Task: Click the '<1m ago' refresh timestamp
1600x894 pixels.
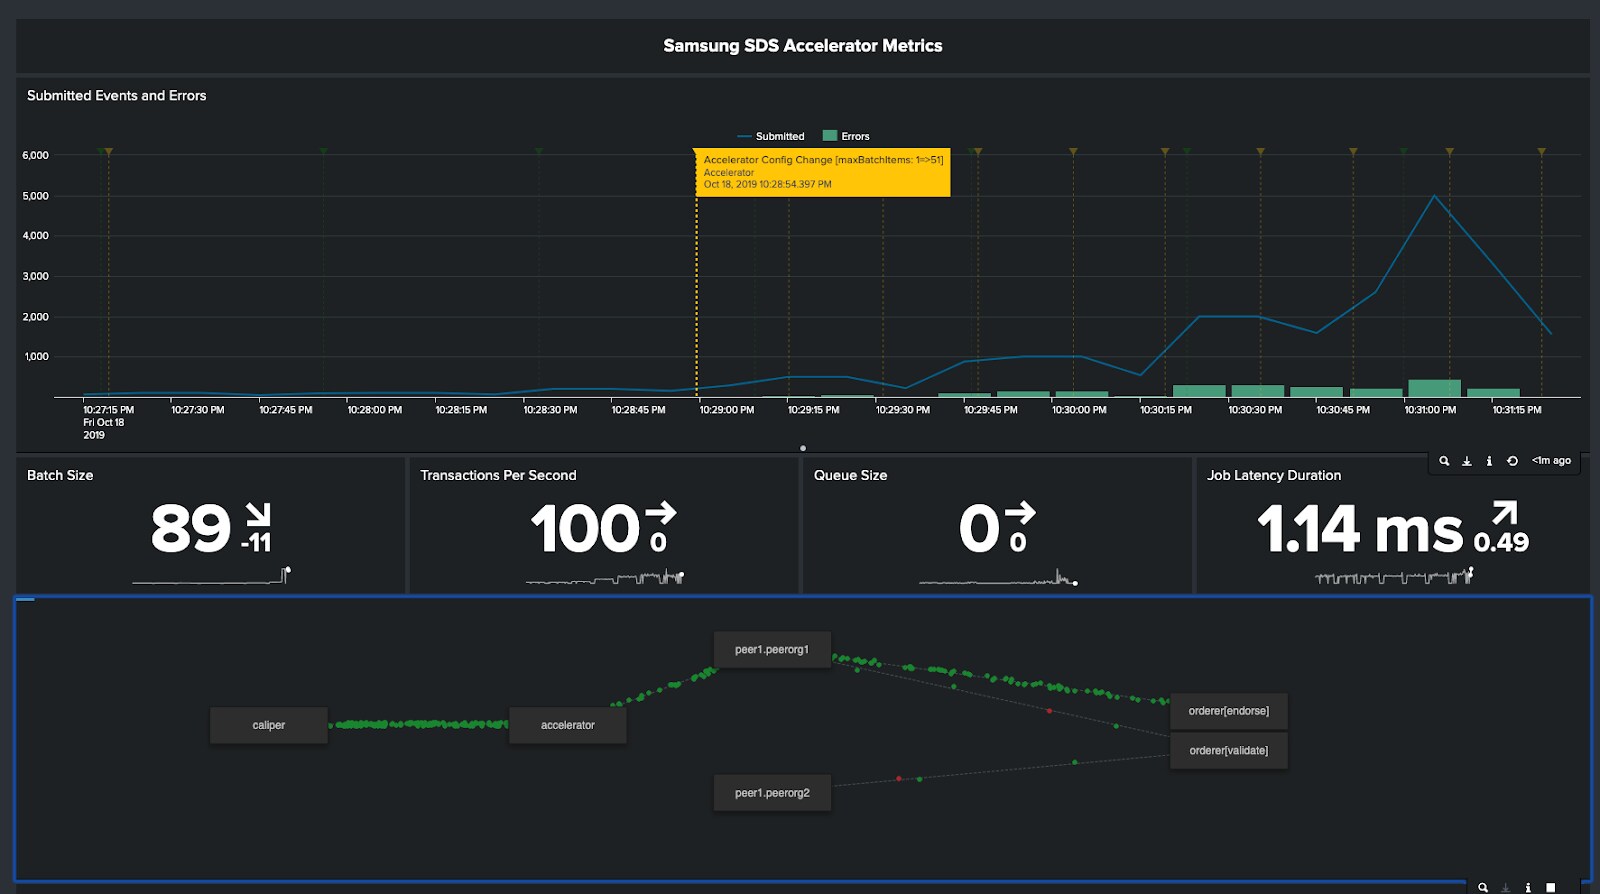Action: pos(1551,461)
